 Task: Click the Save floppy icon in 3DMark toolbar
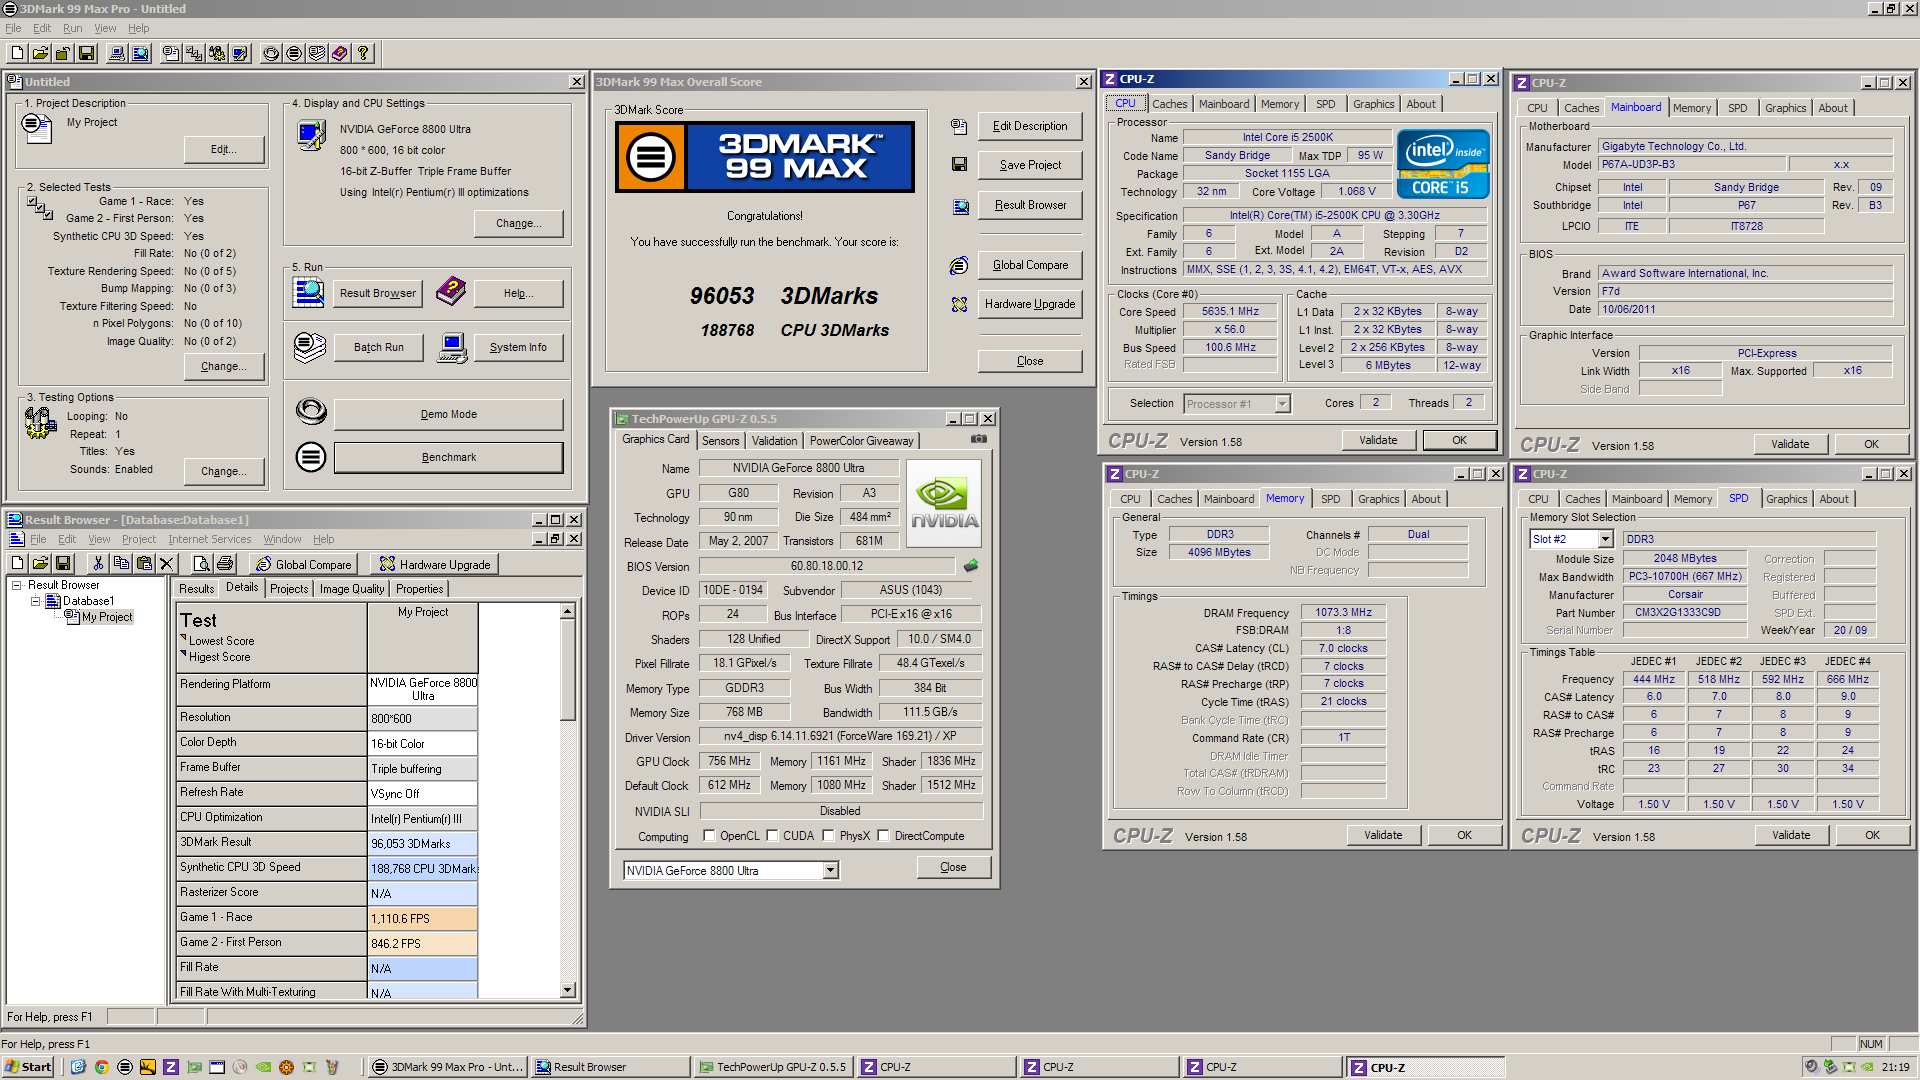click(86, 53)
